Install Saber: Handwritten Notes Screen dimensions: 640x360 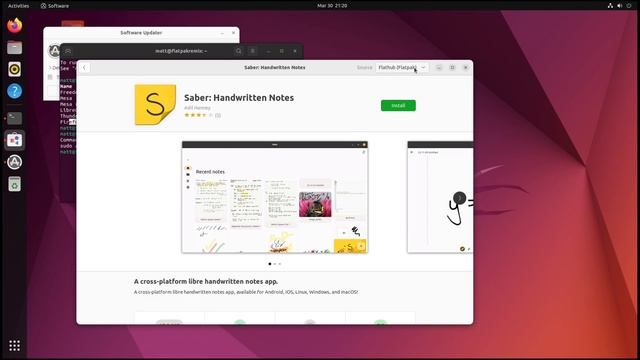(398, 105)
